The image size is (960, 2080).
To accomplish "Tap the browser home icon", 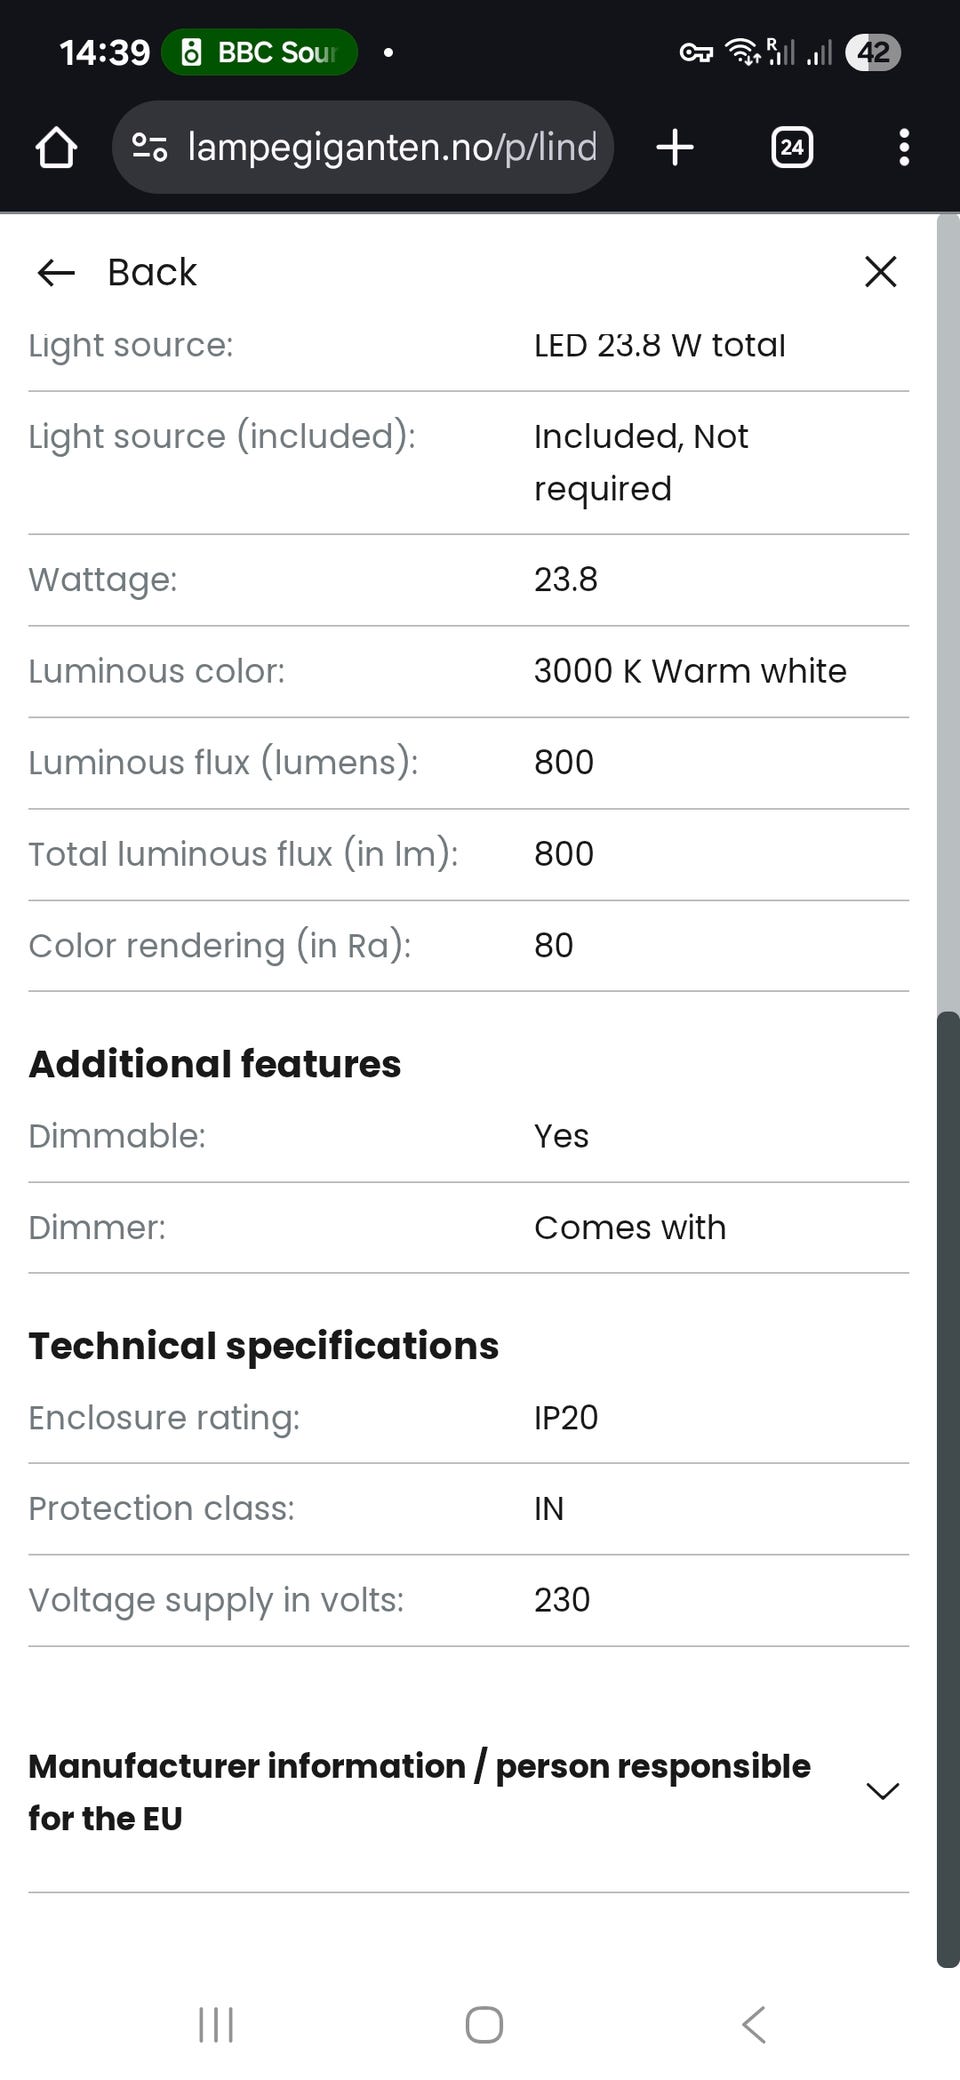I will coord(56,147).
